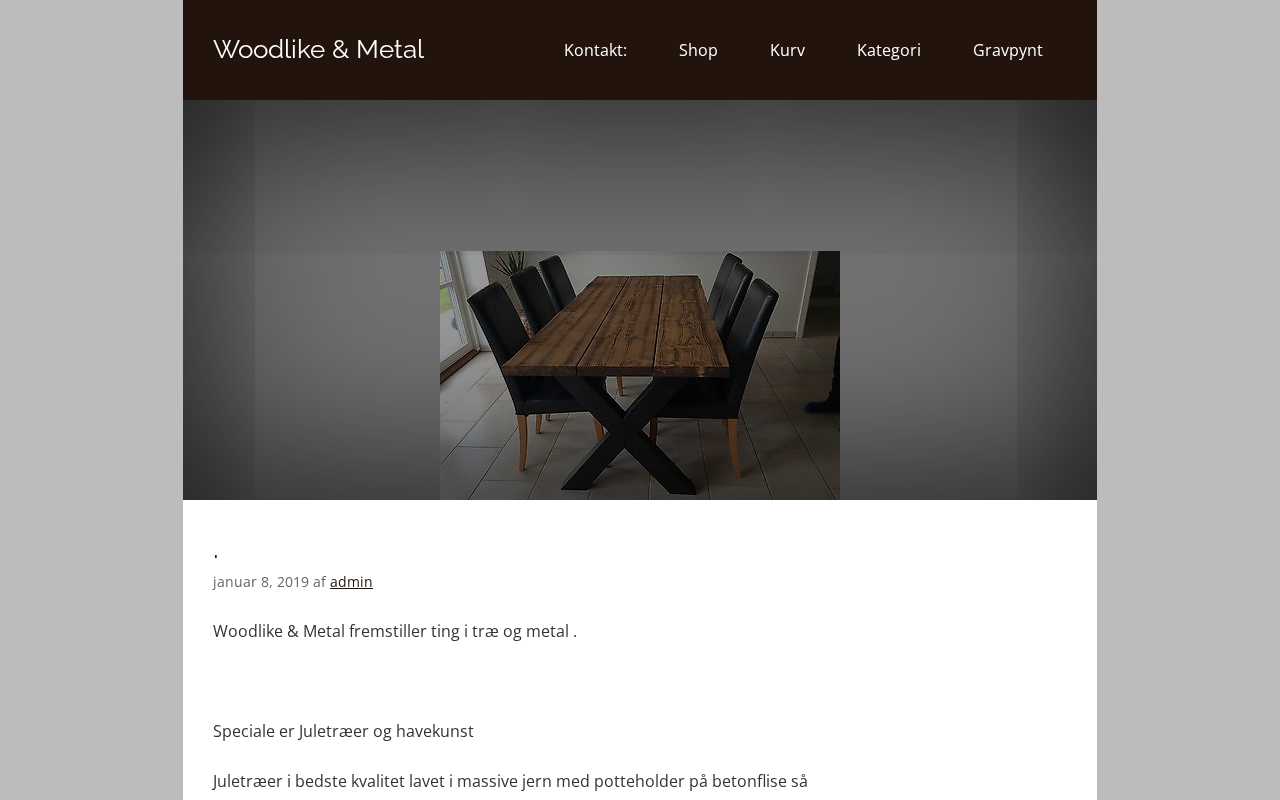Open the Woodlike & Metal site title link
The width and height of the screenshot is (1280, 800).
(318, 49)
